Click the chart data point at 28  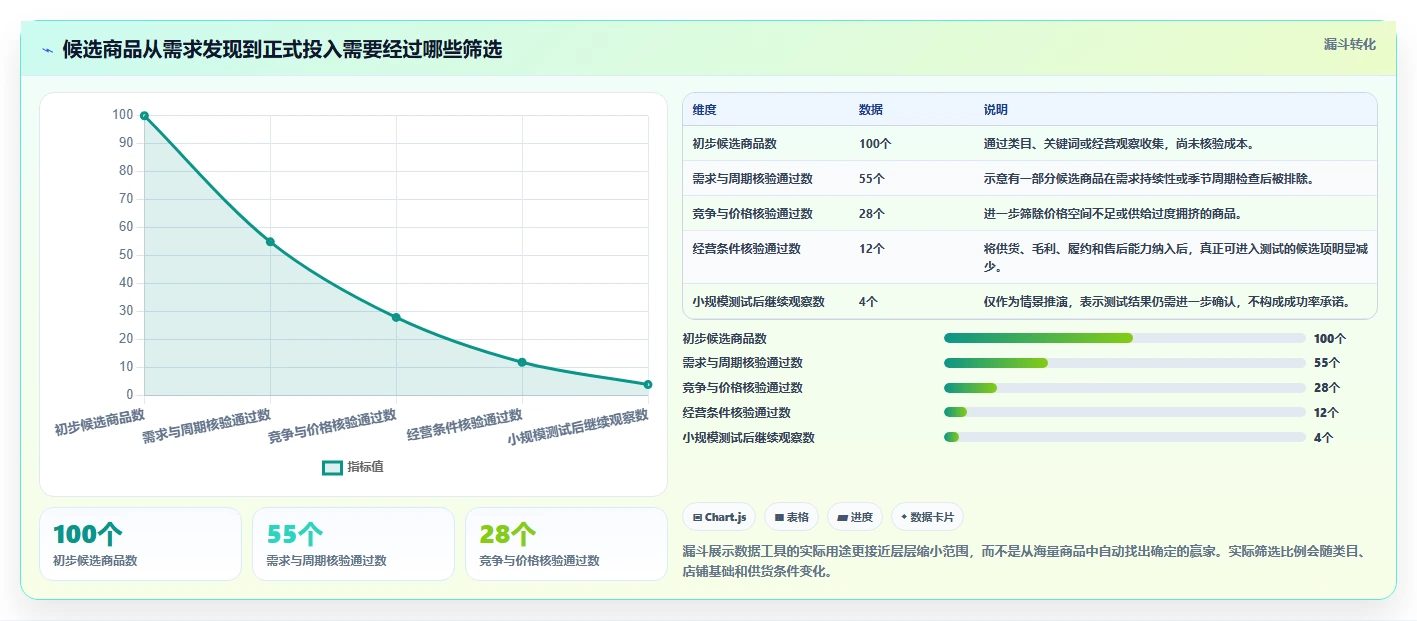pyautogui.click(x=396, y=318)
